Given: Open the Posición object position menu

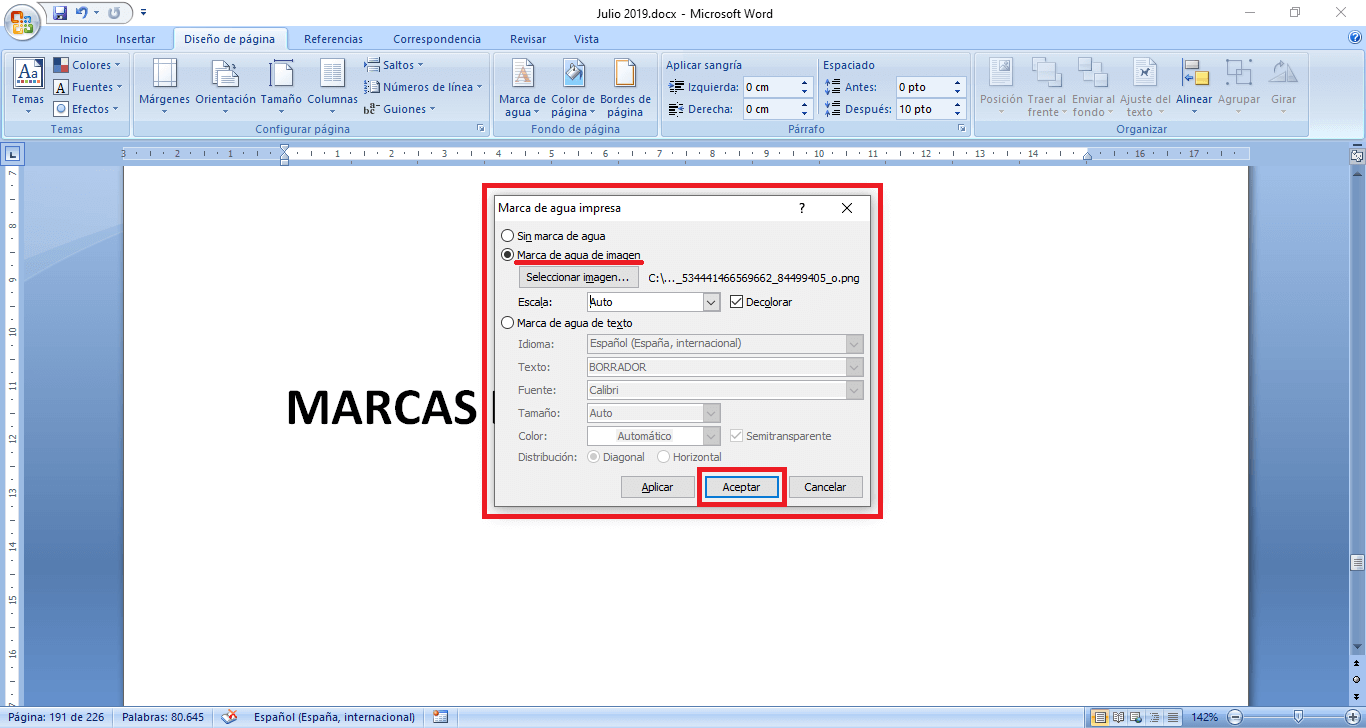Looking at the screenshot, I should 1001,87.
